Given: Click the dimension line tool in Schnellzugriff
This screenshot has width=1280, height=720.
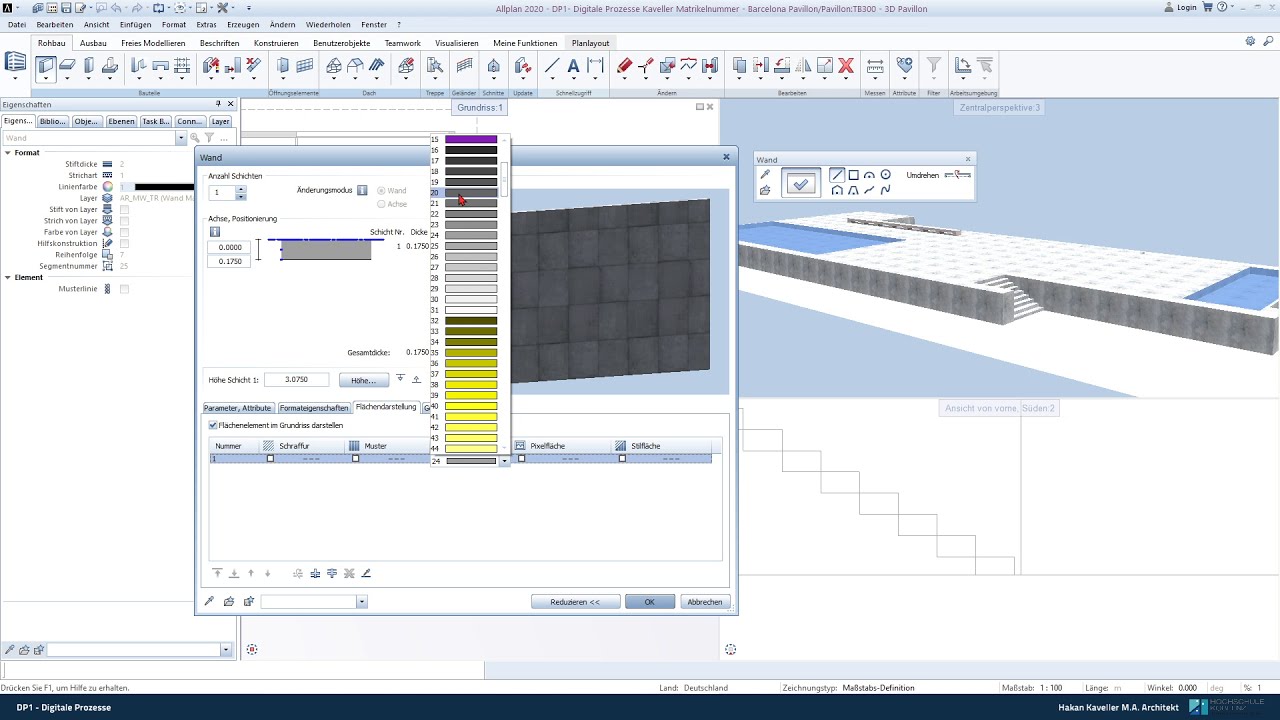Looking at the screenshot, I should [596, 66].
